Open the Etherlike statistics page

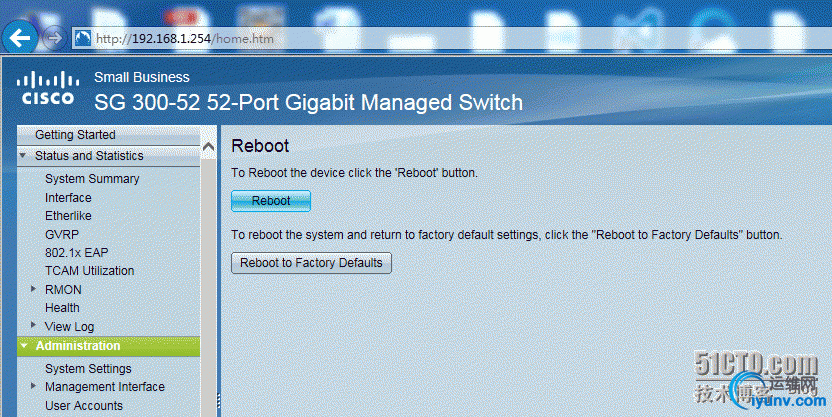tap(68, 215)
